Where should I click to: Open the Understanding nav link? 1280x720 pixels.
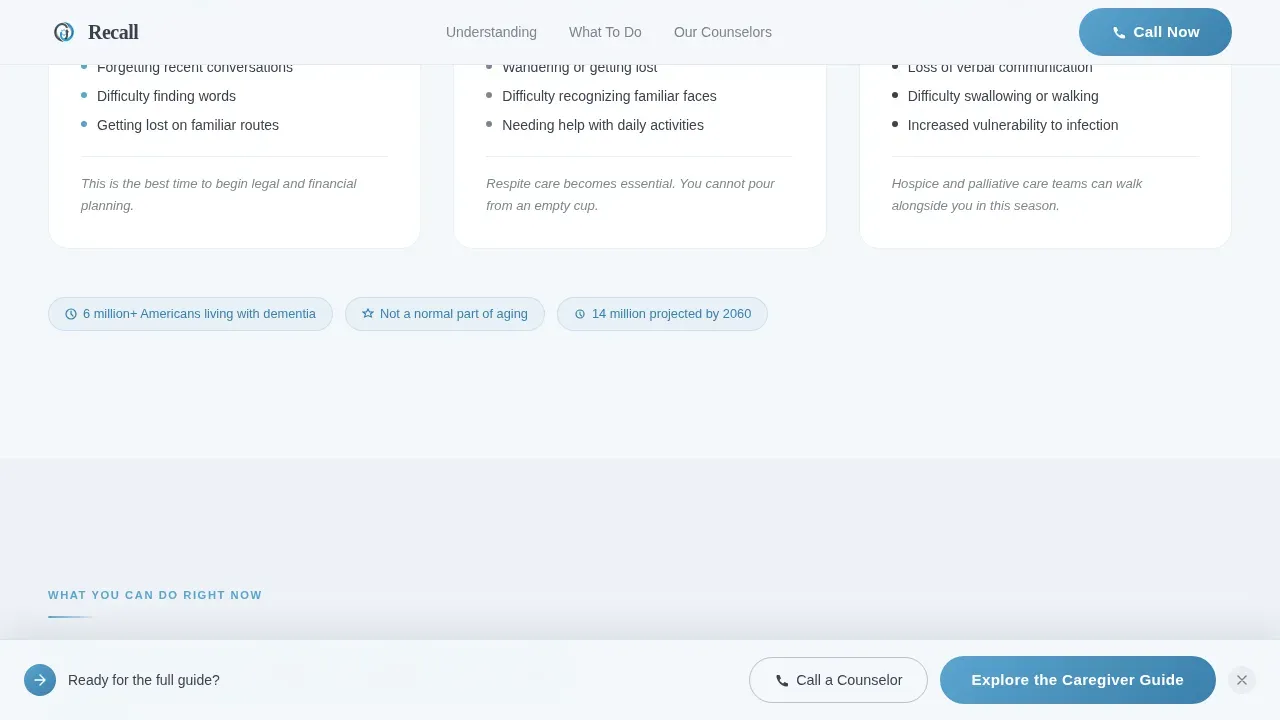[491, 32]
